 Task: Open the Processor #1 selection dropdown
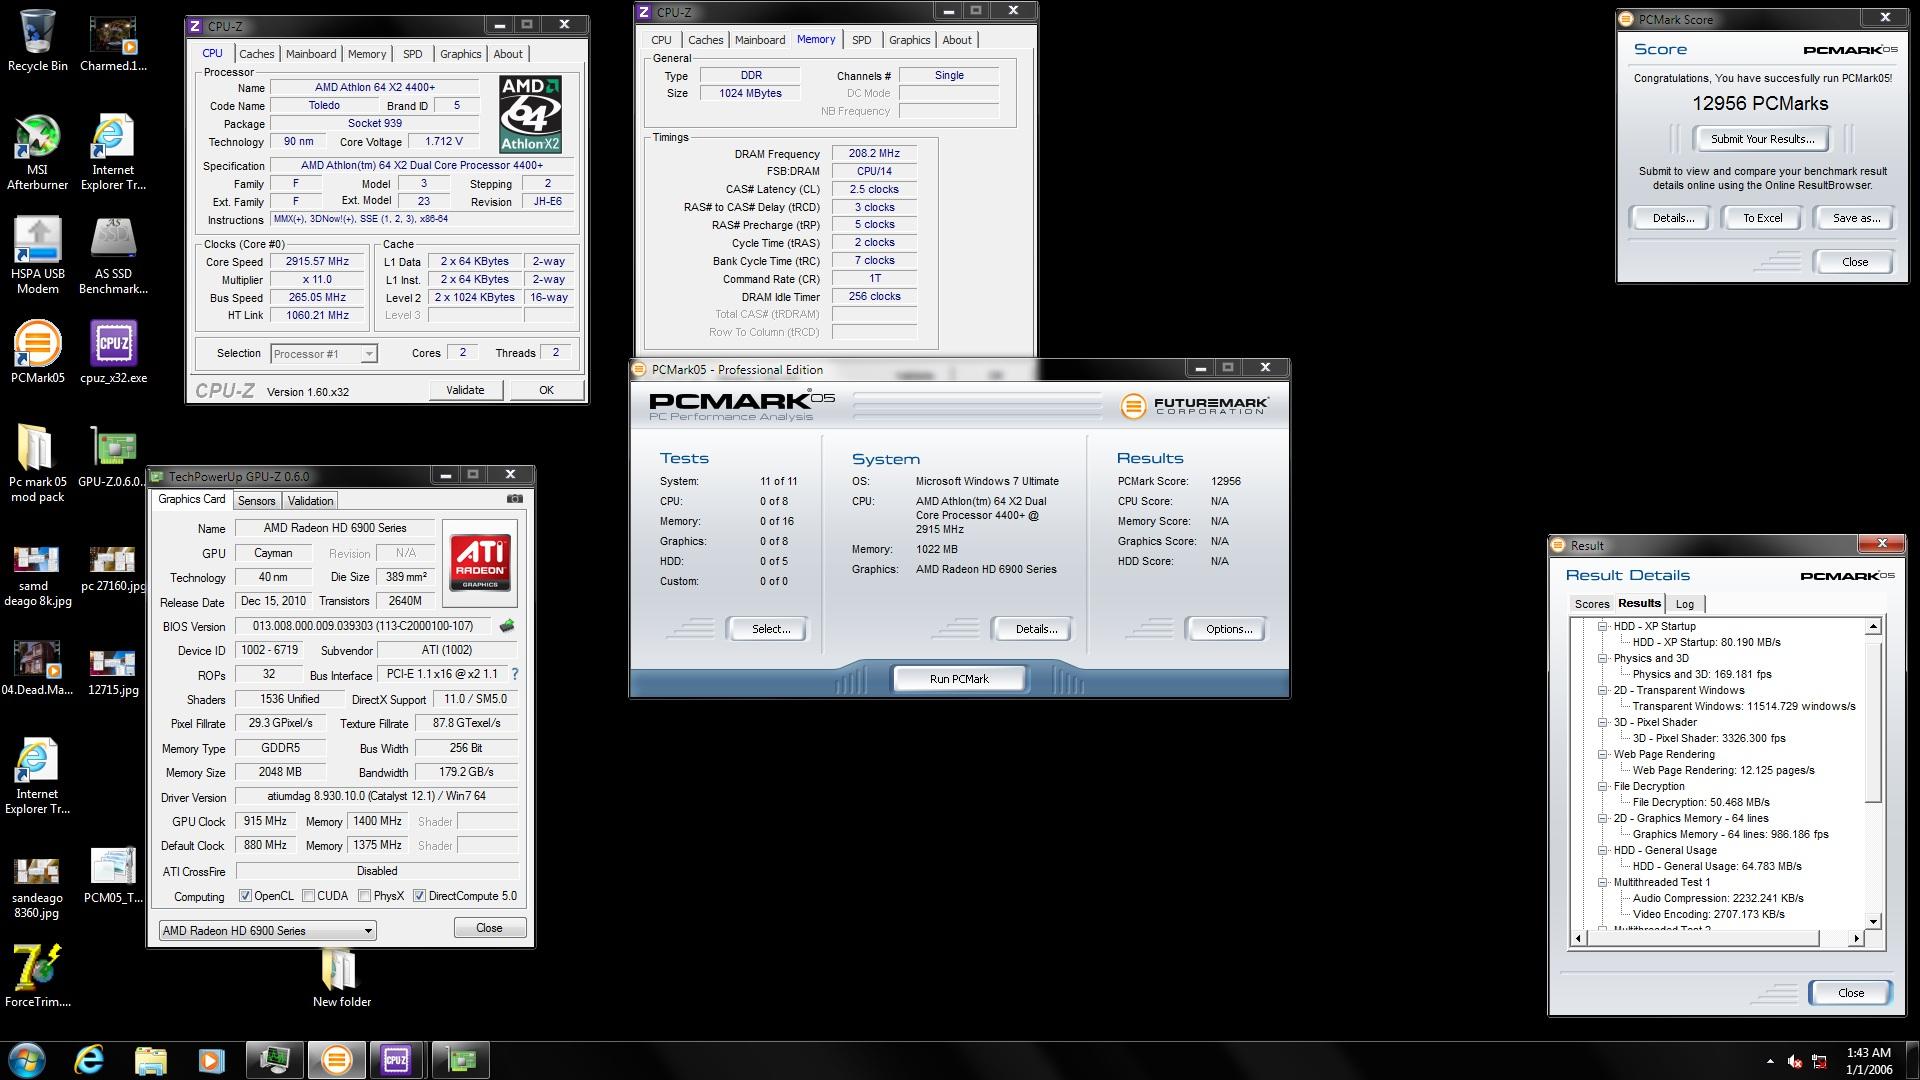point(324,354)
